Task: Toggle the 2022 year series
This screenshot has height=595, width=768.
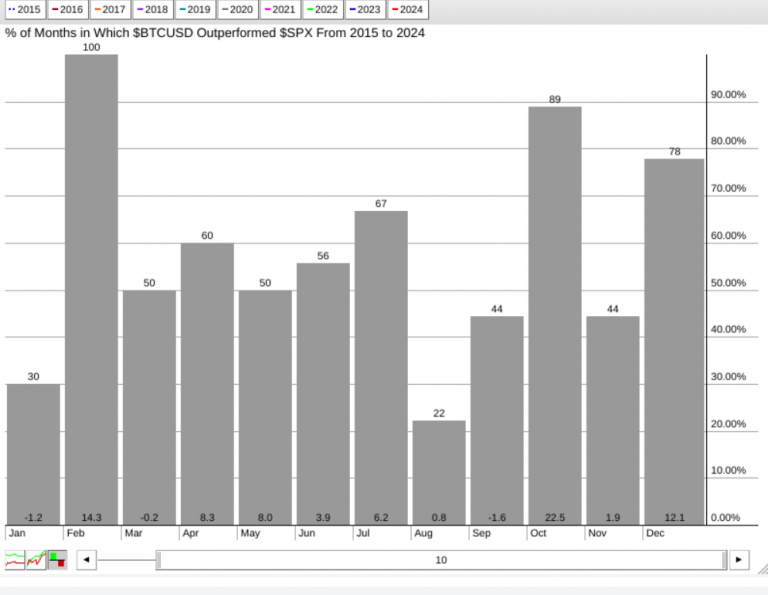Action: (323, 10)
